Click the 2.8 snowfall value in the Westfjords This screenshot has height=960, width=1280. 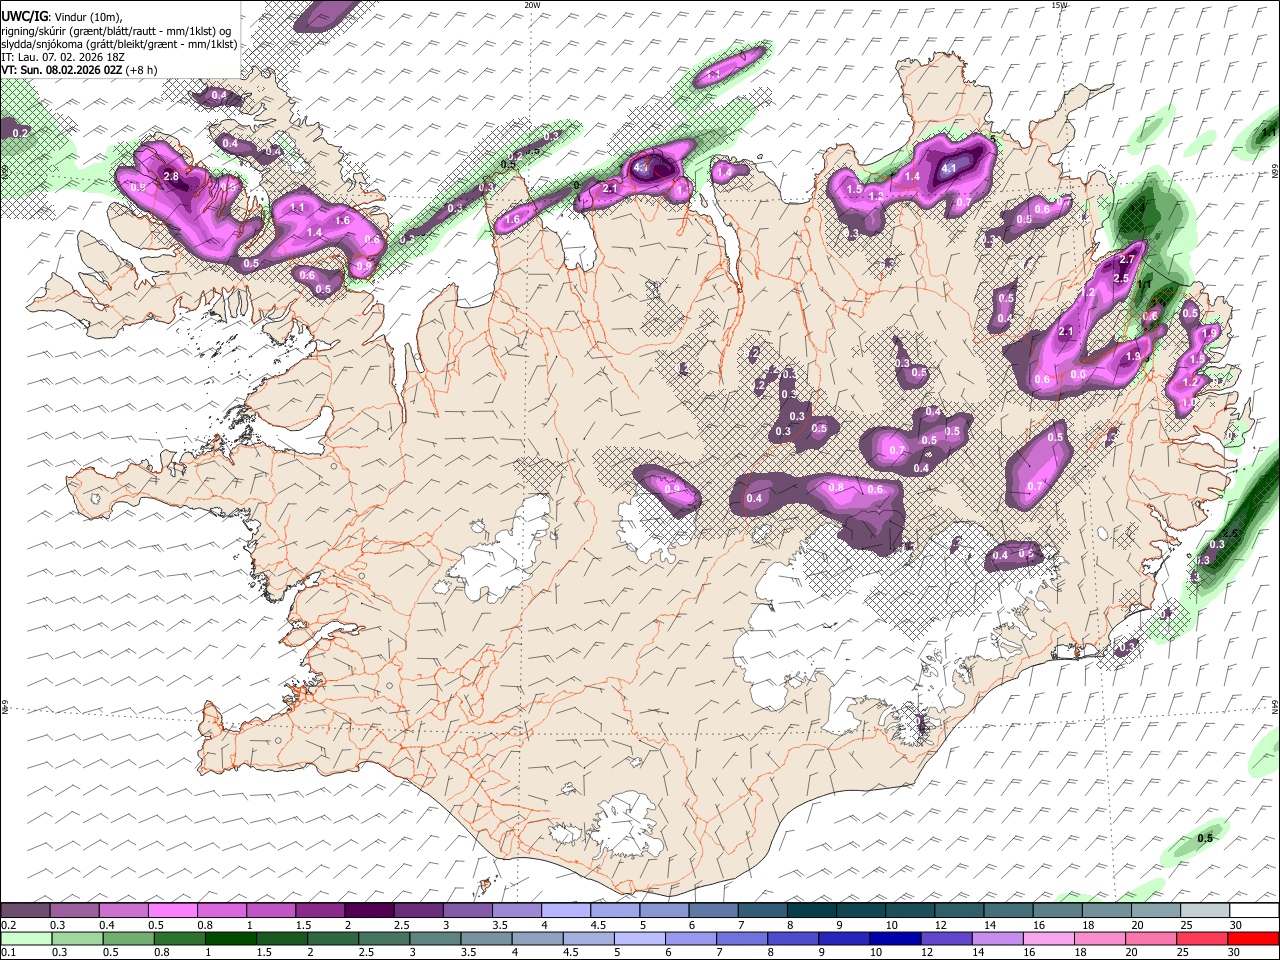click(171, 177)
